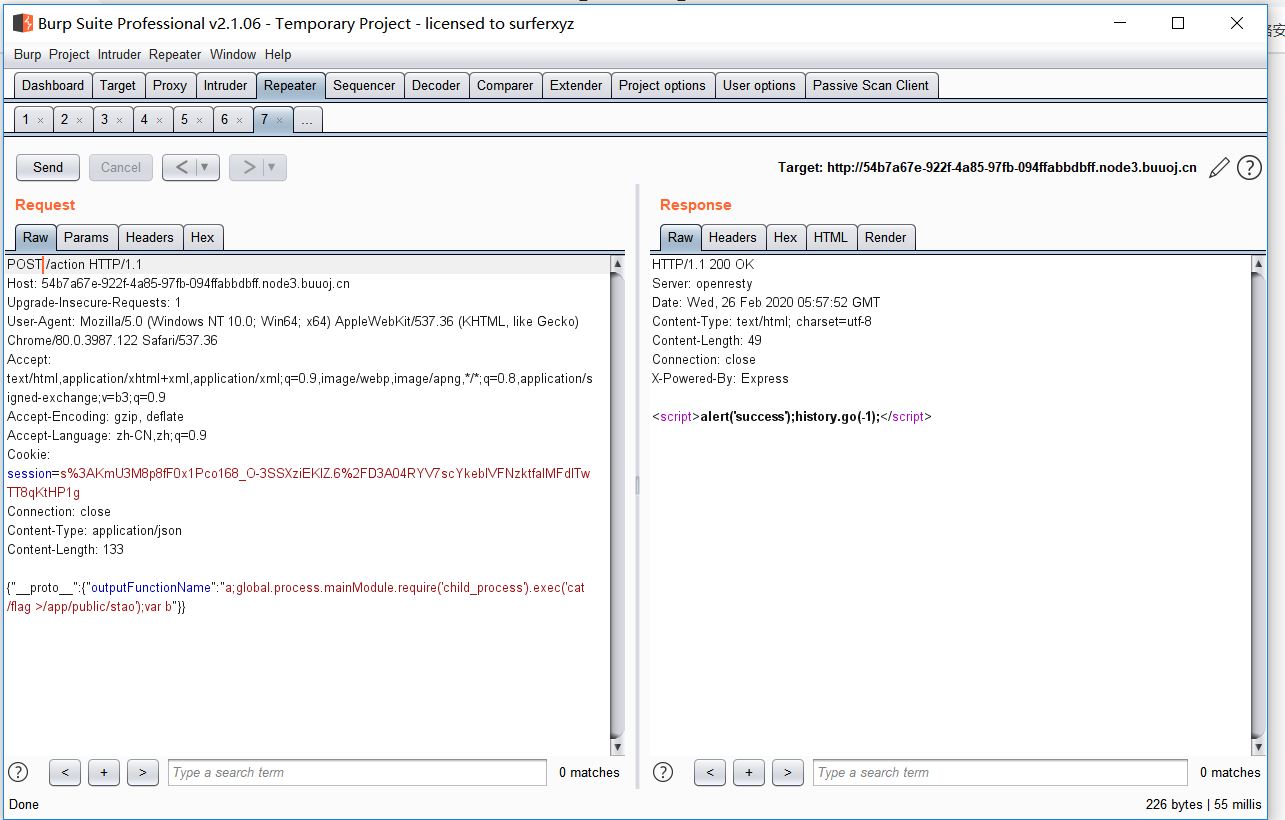Viewport: 1285px width, 820px height.
Task: Edit target with the pencil icon
Action: 1219,168
